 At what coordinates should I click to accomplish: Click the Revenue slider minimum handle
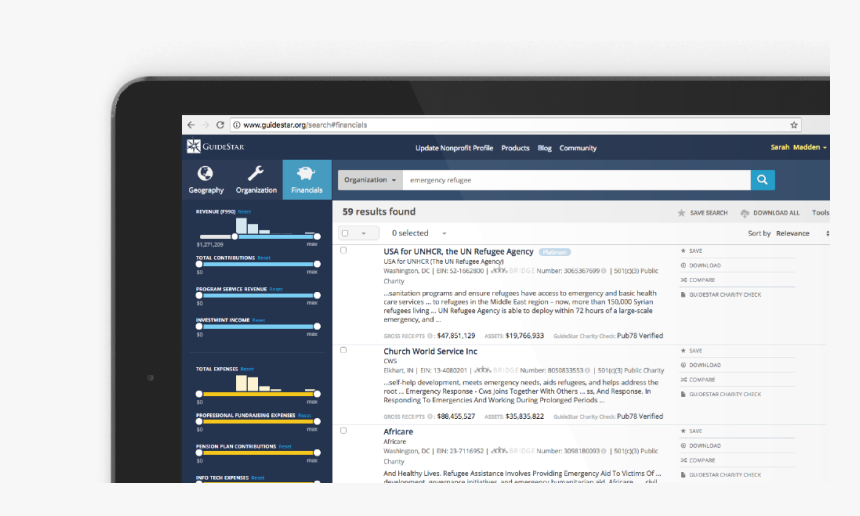pos(235,236)
